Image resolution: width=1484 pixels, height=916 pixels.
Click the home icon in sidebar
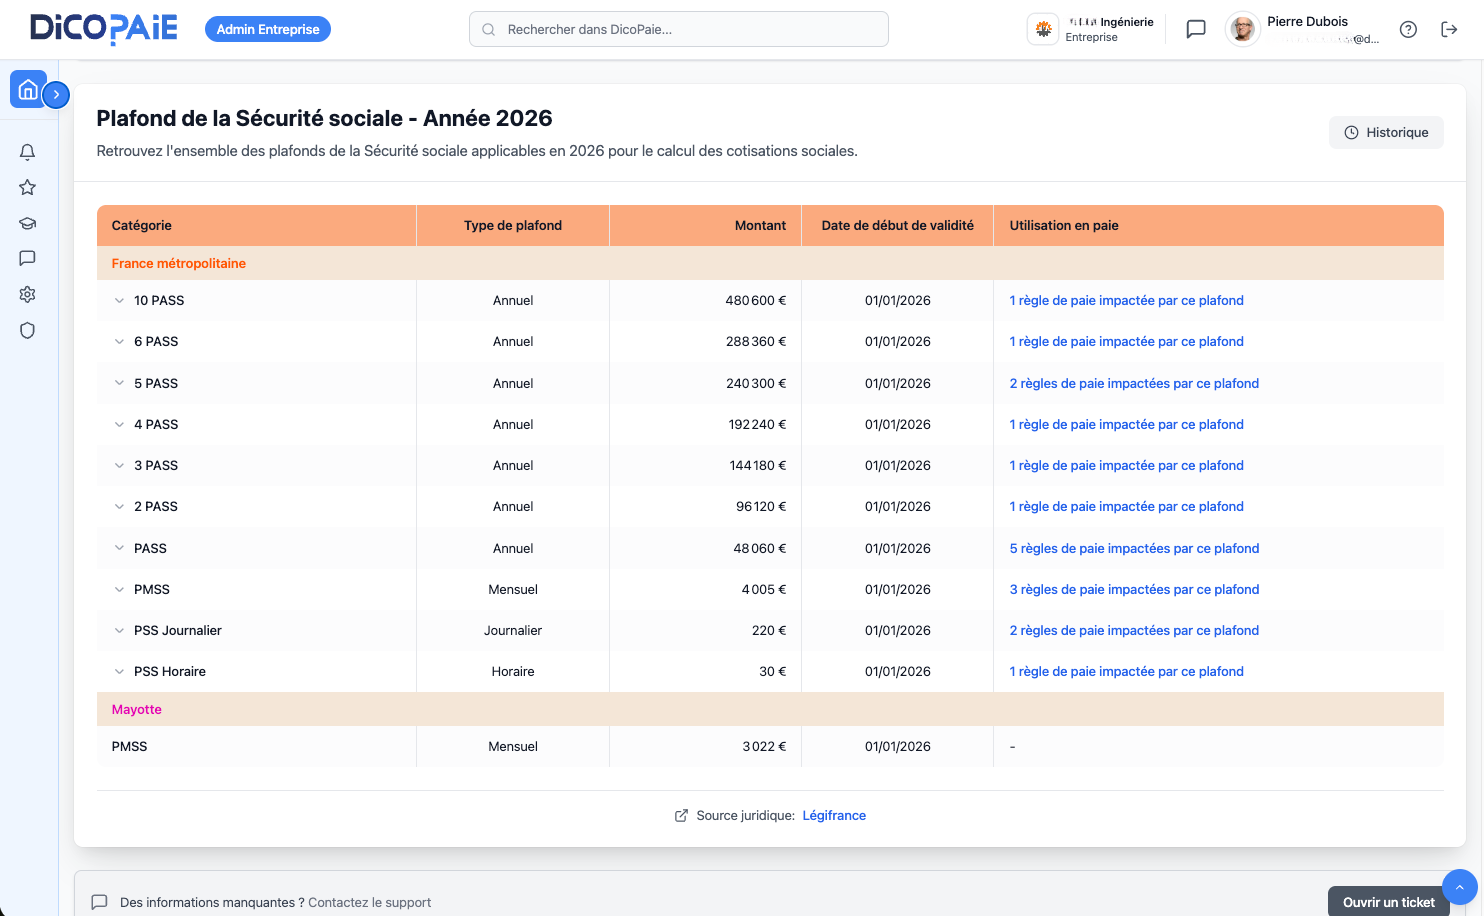click(x=28, y=90)
